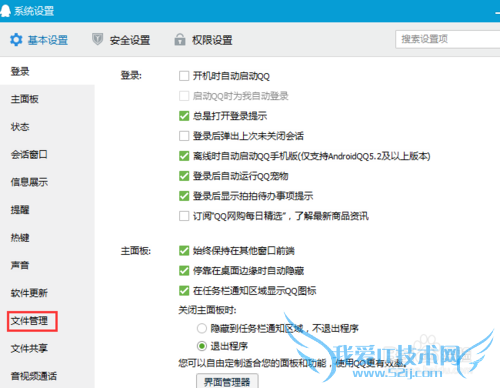Open 软件更新 settings in sidebar
This screenshot has height=388, width=500.
click(x=29, y=293)
